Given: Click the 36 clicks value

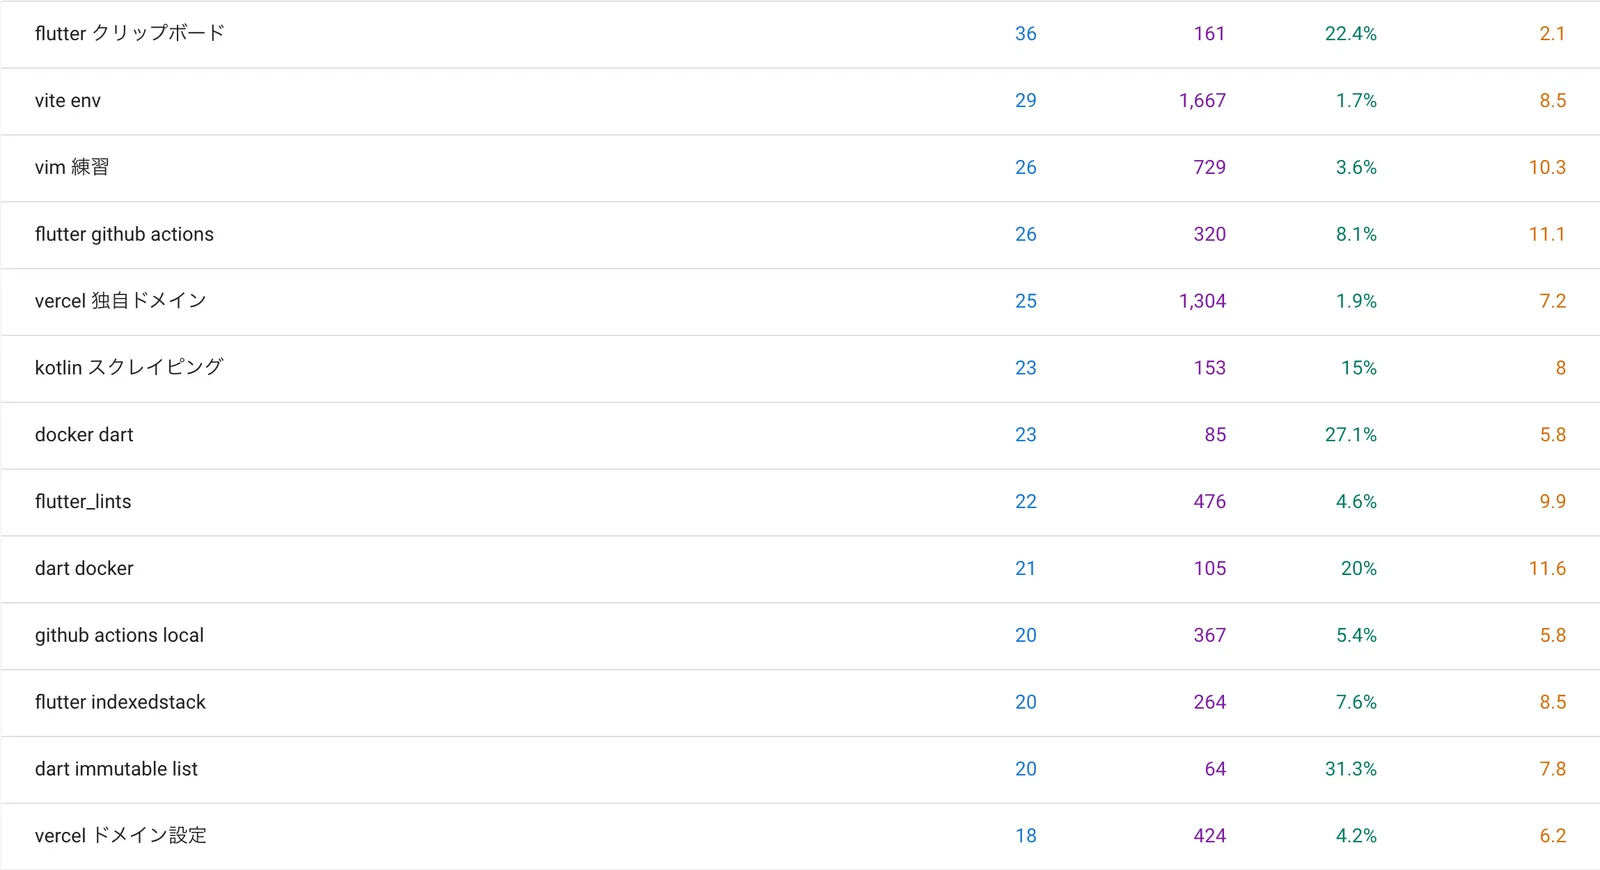Looking at the screenshot, I should pos(1025,34).
